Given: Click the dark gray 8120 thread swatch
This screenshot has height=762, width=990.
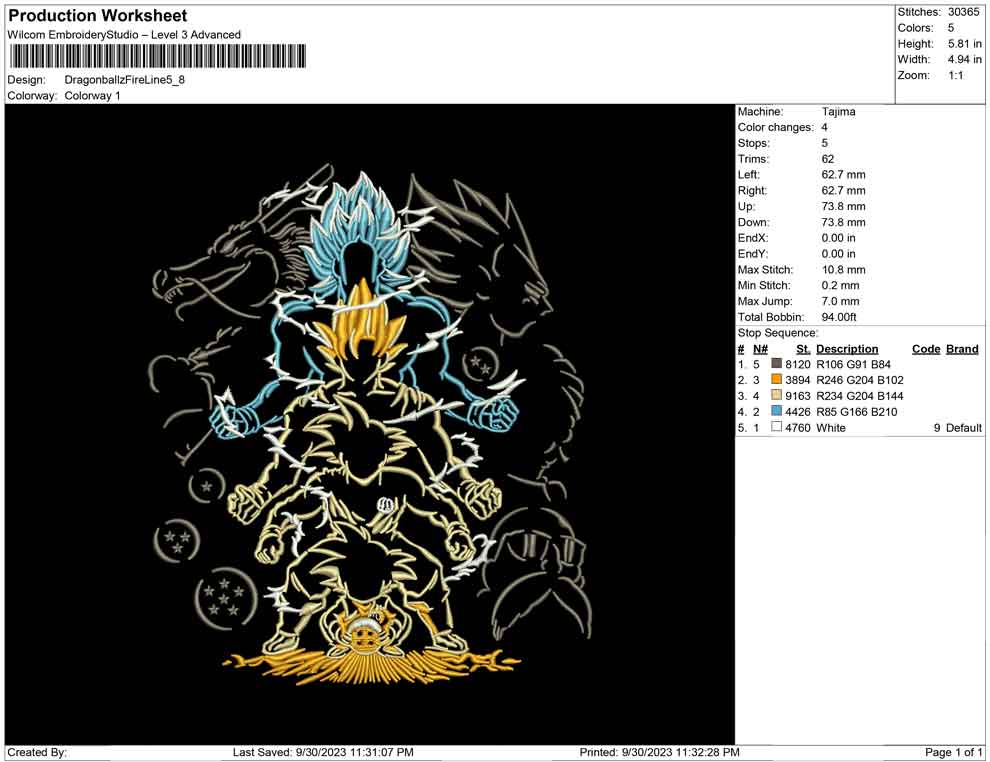Looking at the screenshot, I should coord(777,364).
